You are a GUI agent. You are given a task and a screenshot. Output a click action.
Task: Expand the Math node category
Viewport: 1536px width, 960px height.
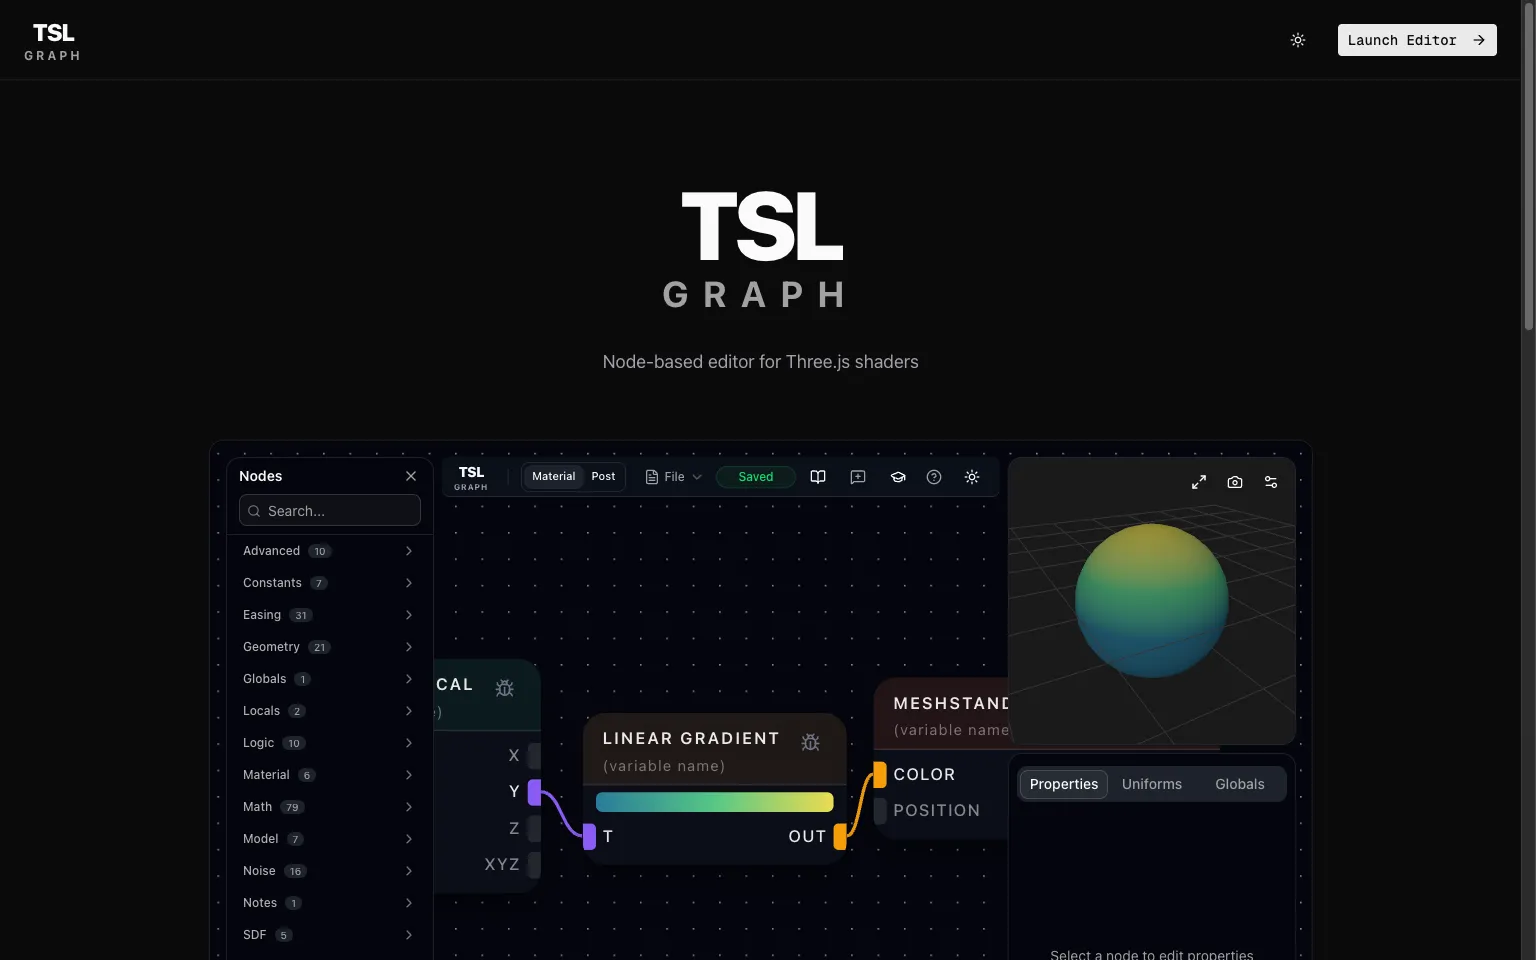[328, 807]
